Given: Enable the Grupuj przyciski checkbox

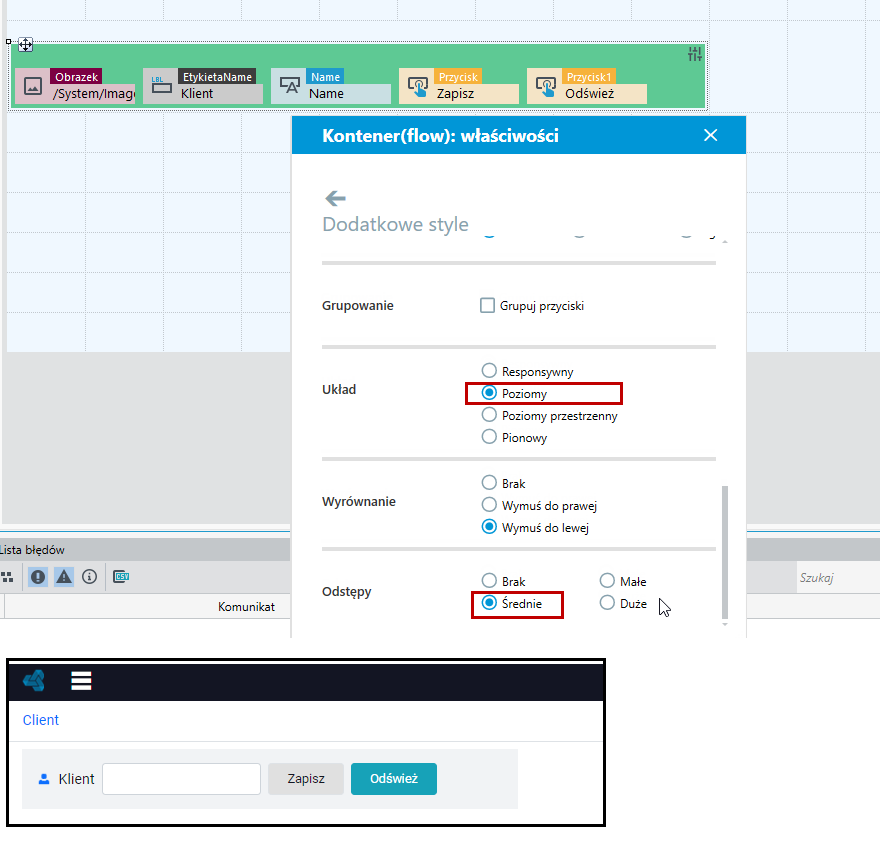Looking at the screenshot, I should click(x=487, y=305).
